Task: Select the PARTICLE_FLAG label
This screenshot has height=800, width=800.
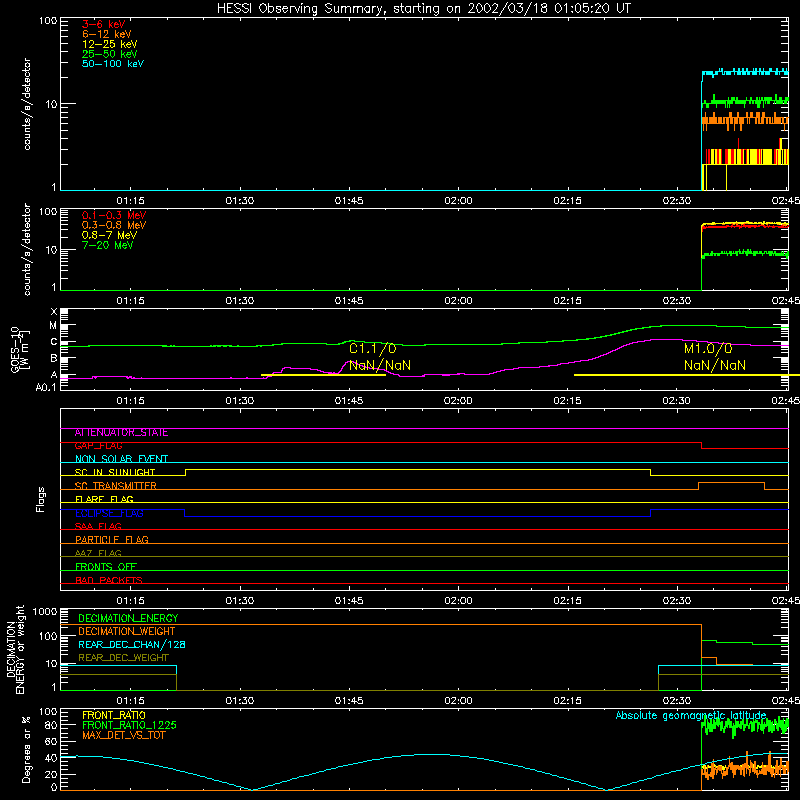Action: [112, 540]
